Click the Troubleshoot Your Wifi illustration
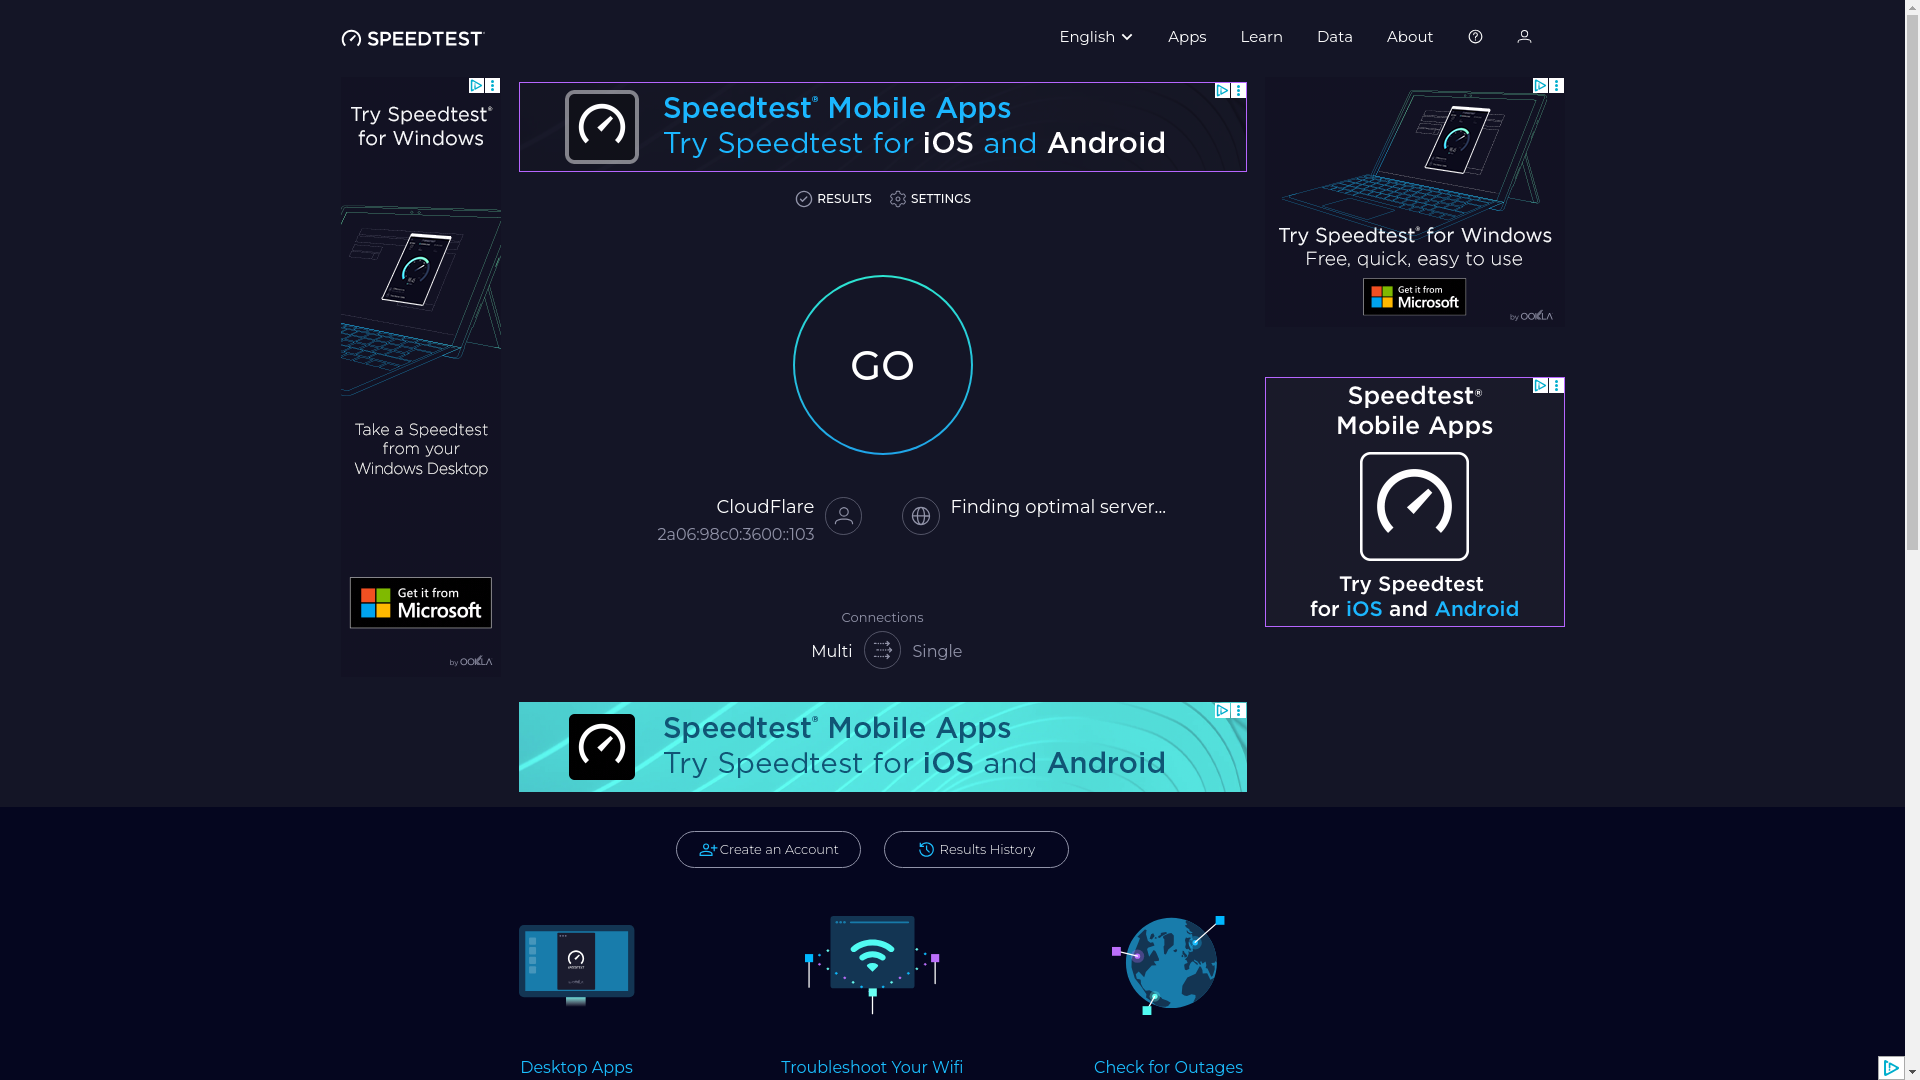The width and height of the screenshot is (1920, 1080). tap(872, 964)
